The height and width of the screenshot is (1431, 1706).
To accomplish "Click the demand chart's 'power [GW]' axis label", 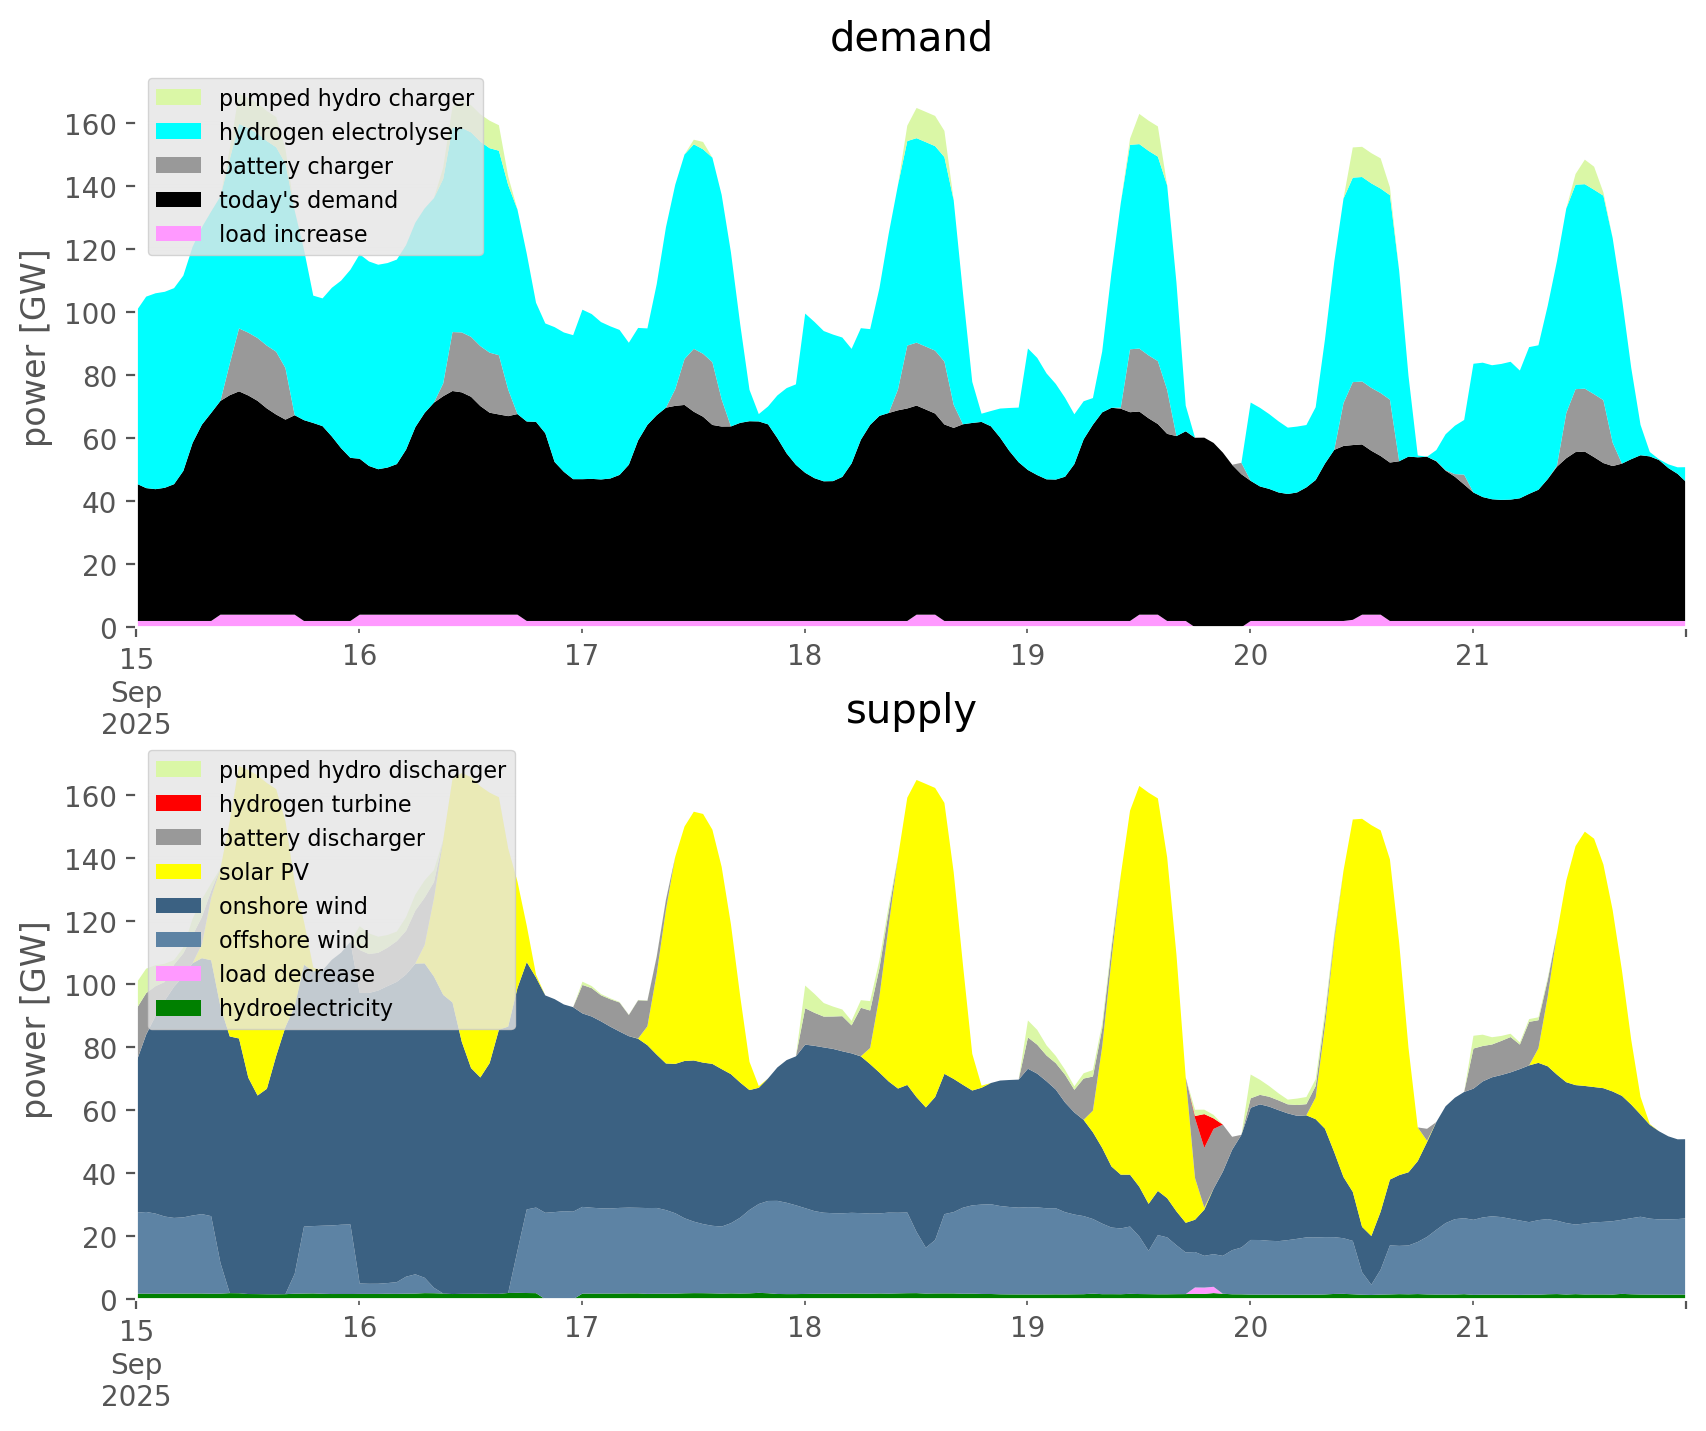I will pyautogui.click(x=35, y=348).
